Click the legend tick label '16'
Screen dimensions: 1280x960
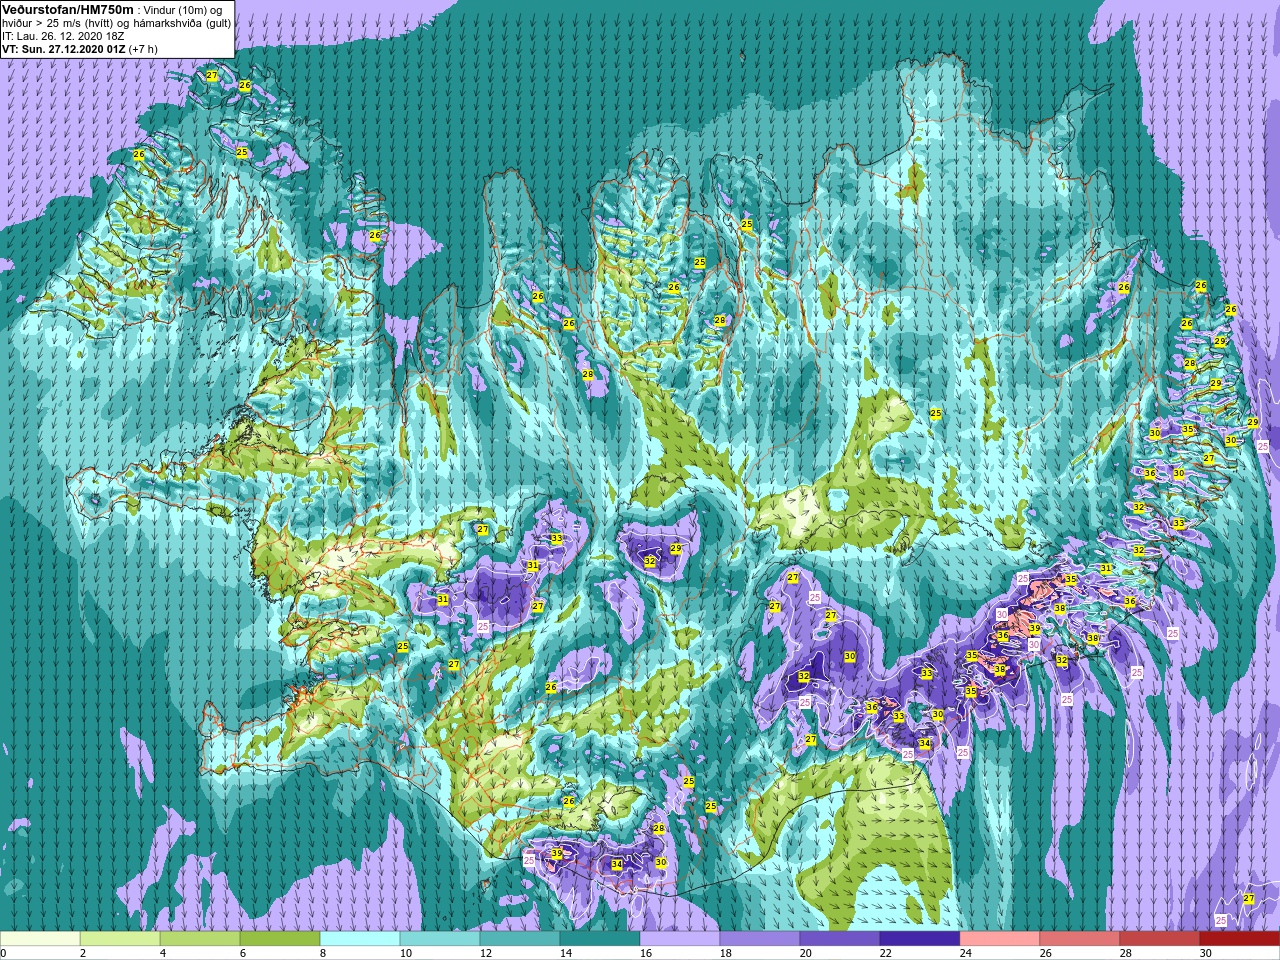646,953
